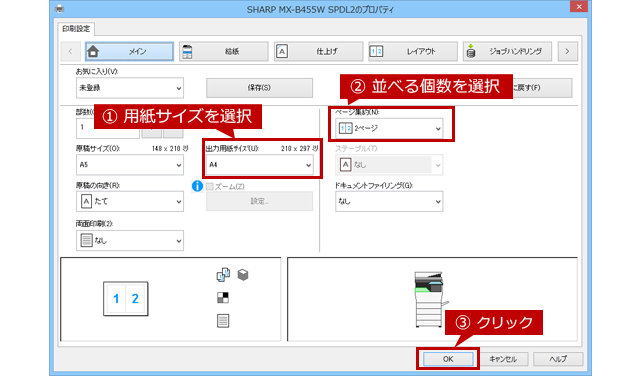Click the 1|2 layout icon on レイアウト tab
This screenshot has width=640, height=376.
[x=376, y=51]
